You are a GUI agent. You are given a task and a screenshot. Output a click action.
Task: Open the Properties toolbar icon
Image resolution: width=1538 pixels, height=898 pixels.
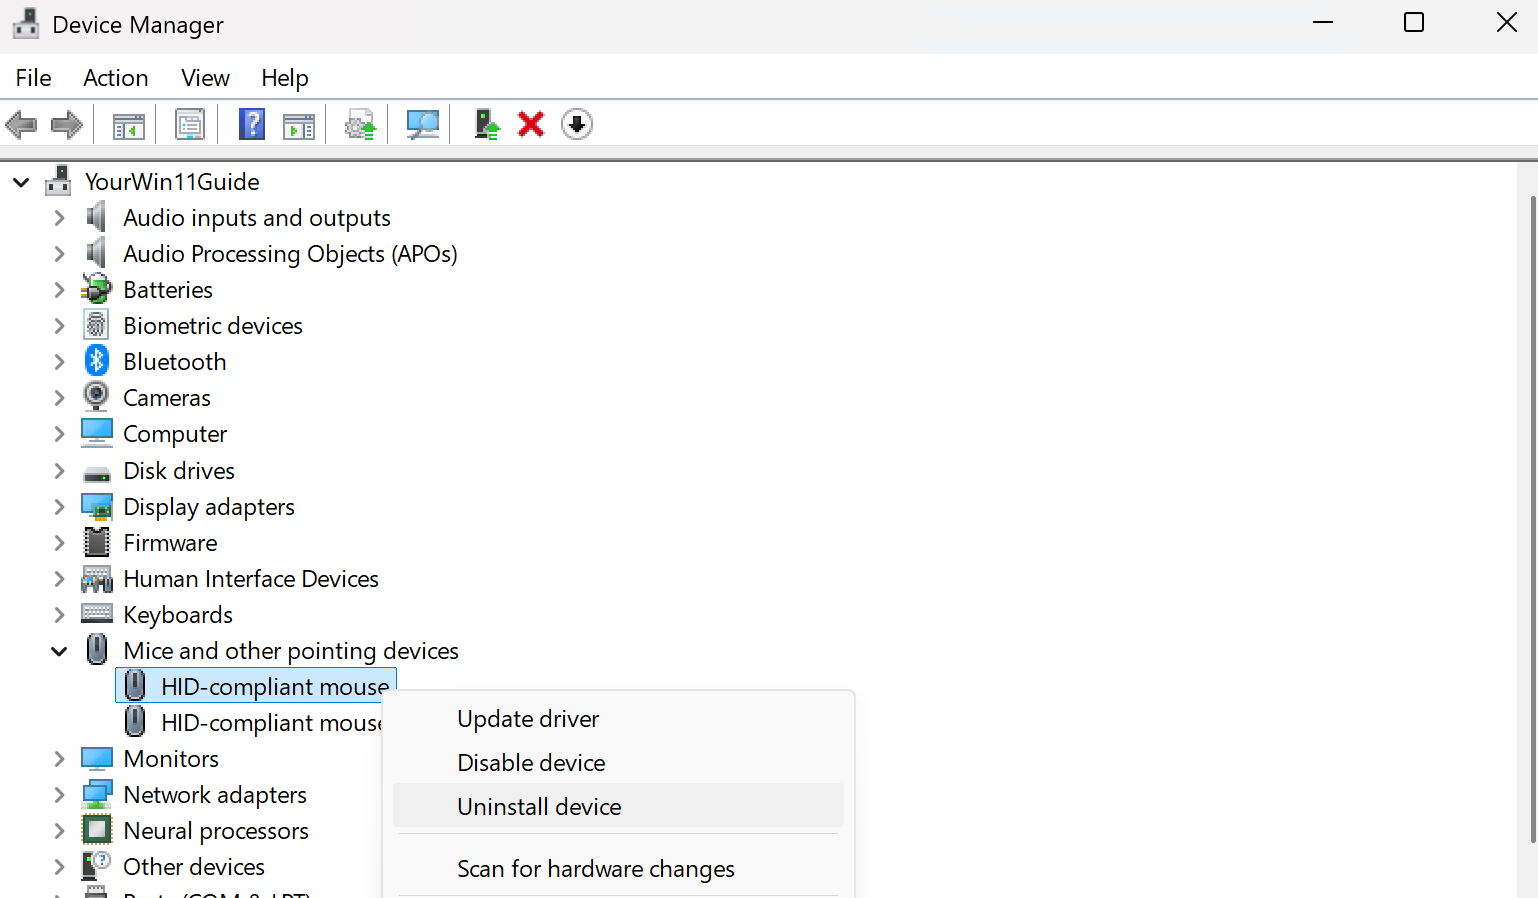[189, 125]
